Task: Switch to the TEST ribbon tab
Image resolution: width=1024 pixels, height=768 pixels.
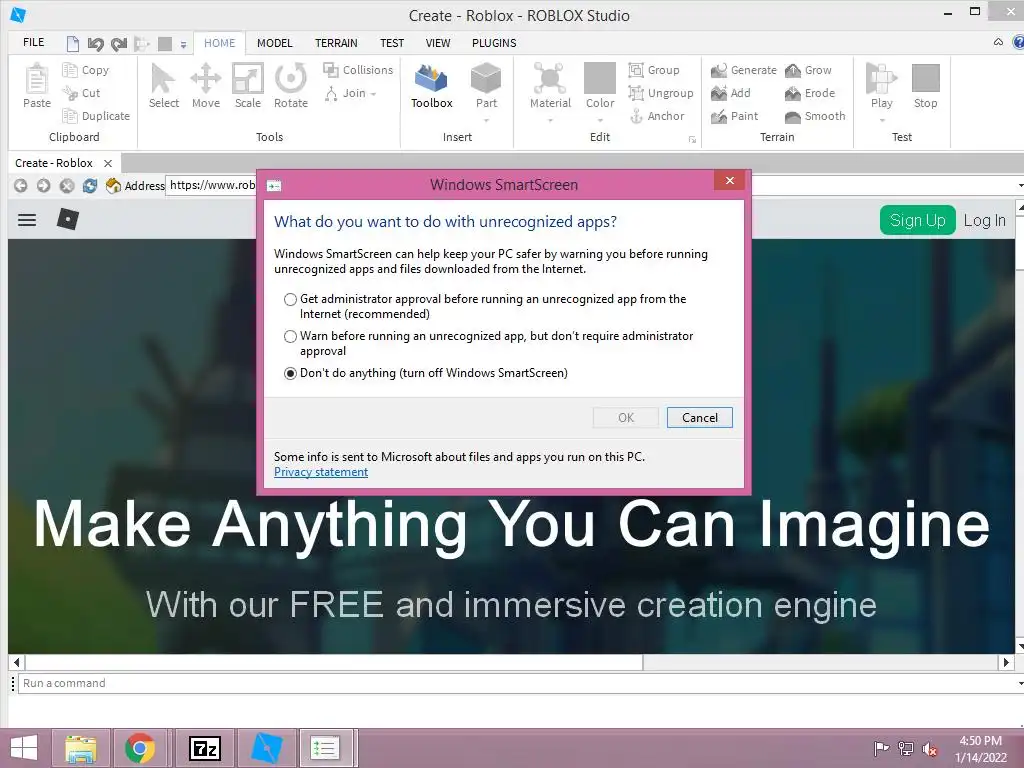Action: 392,43
